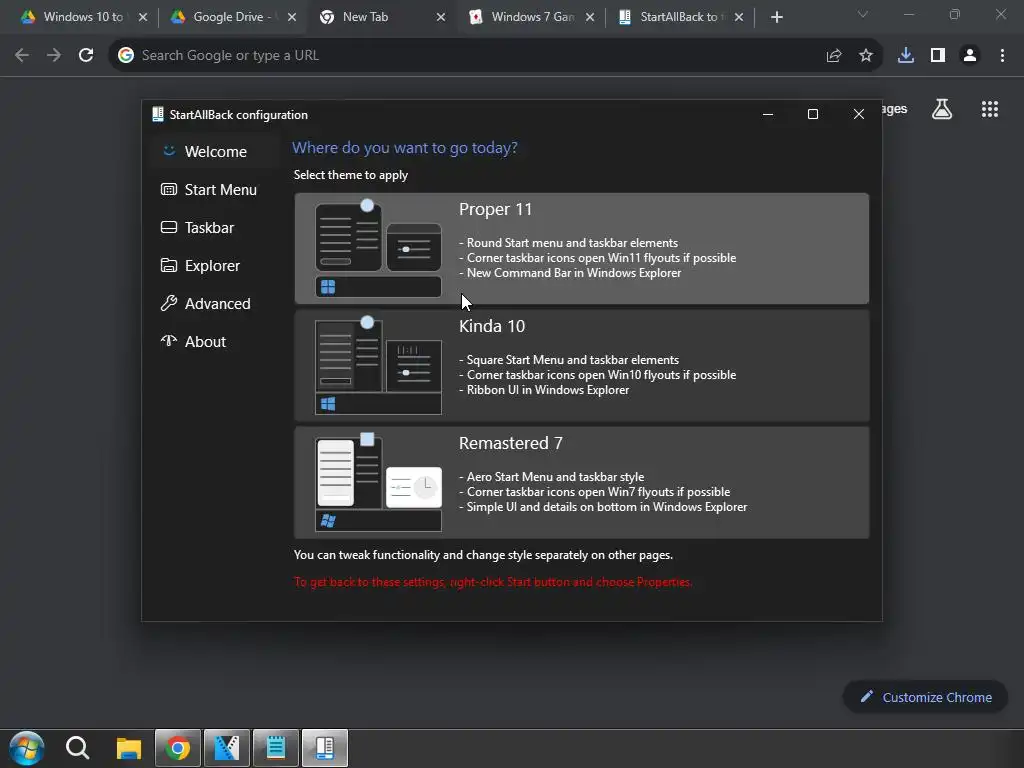Click the share page icon
The width and height of the screenshot is (1024, 768).
(x=833, y=56)
